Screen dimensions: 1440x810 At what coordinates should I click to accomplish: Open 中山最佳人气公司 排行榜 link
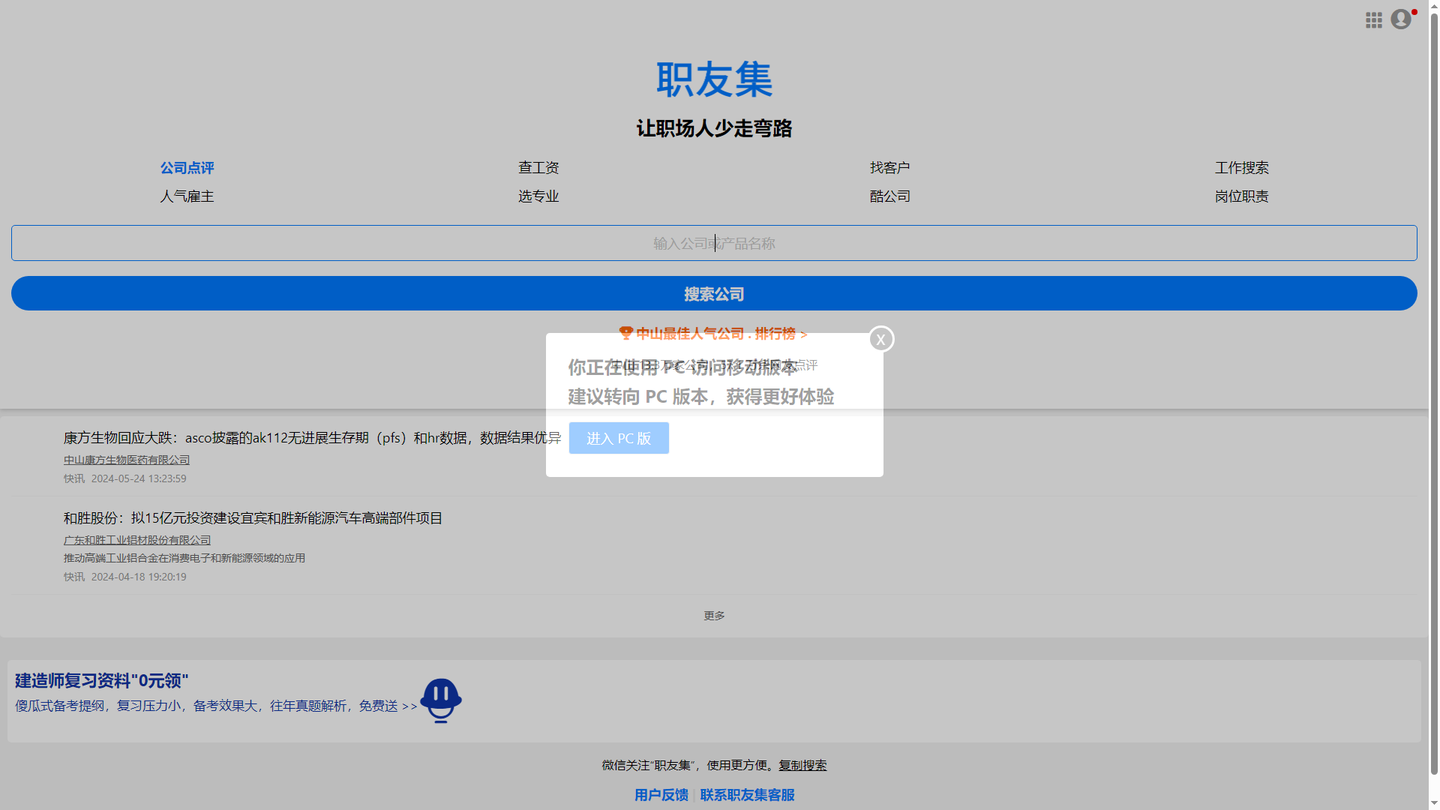721,334
